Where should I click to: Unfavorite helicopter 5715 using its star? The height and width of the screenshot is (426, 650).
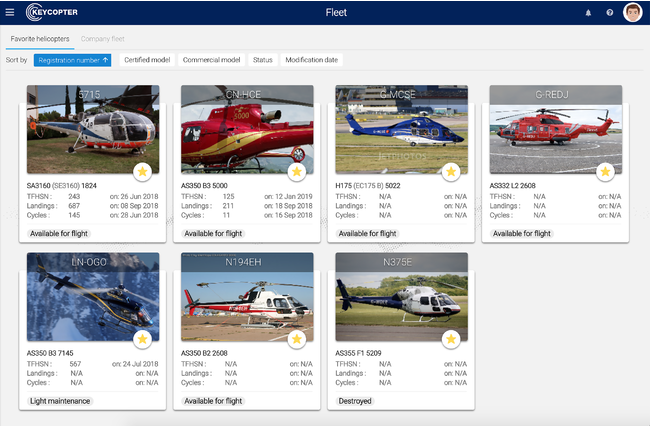pyautogui.click(x=142, y=172)
